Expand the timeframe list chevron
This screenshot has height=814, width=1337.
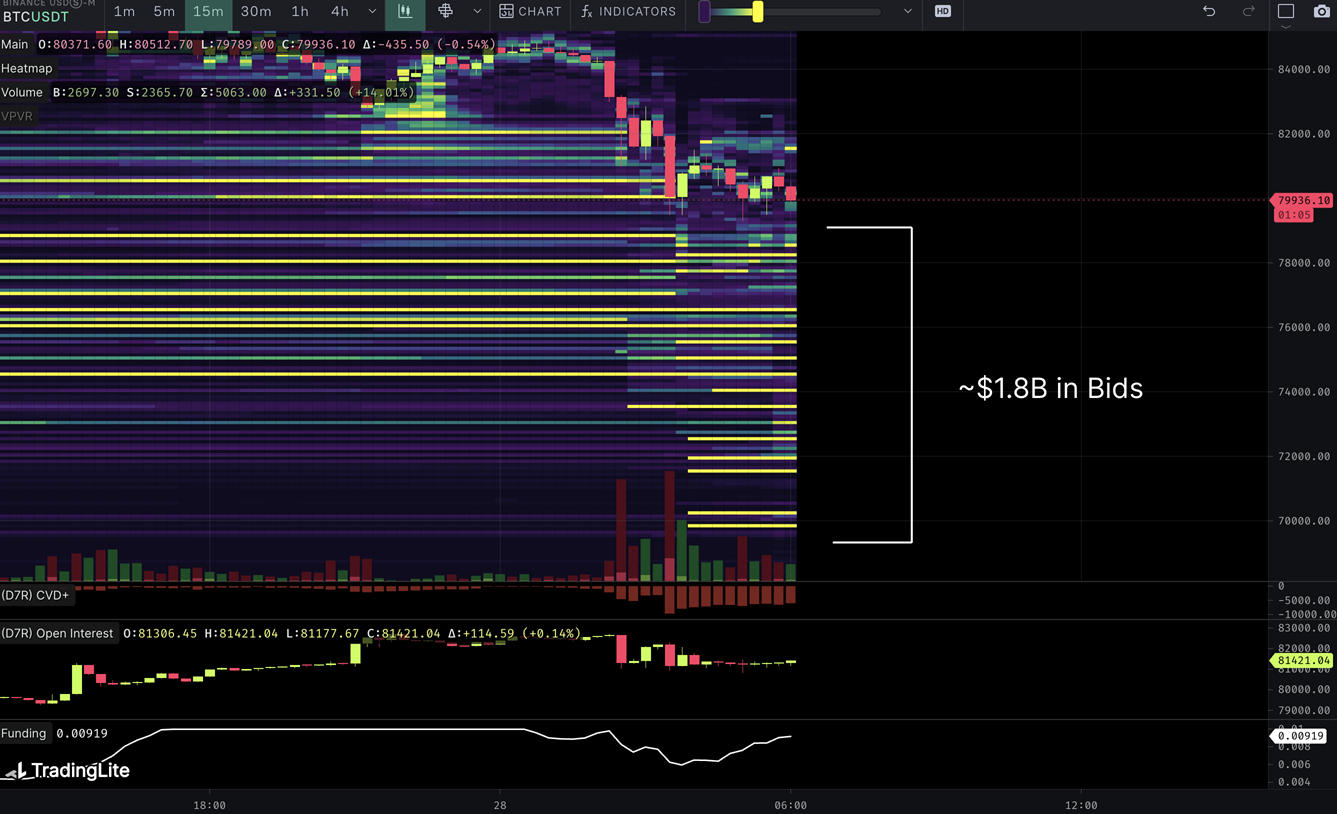click(x=372, y=12)
